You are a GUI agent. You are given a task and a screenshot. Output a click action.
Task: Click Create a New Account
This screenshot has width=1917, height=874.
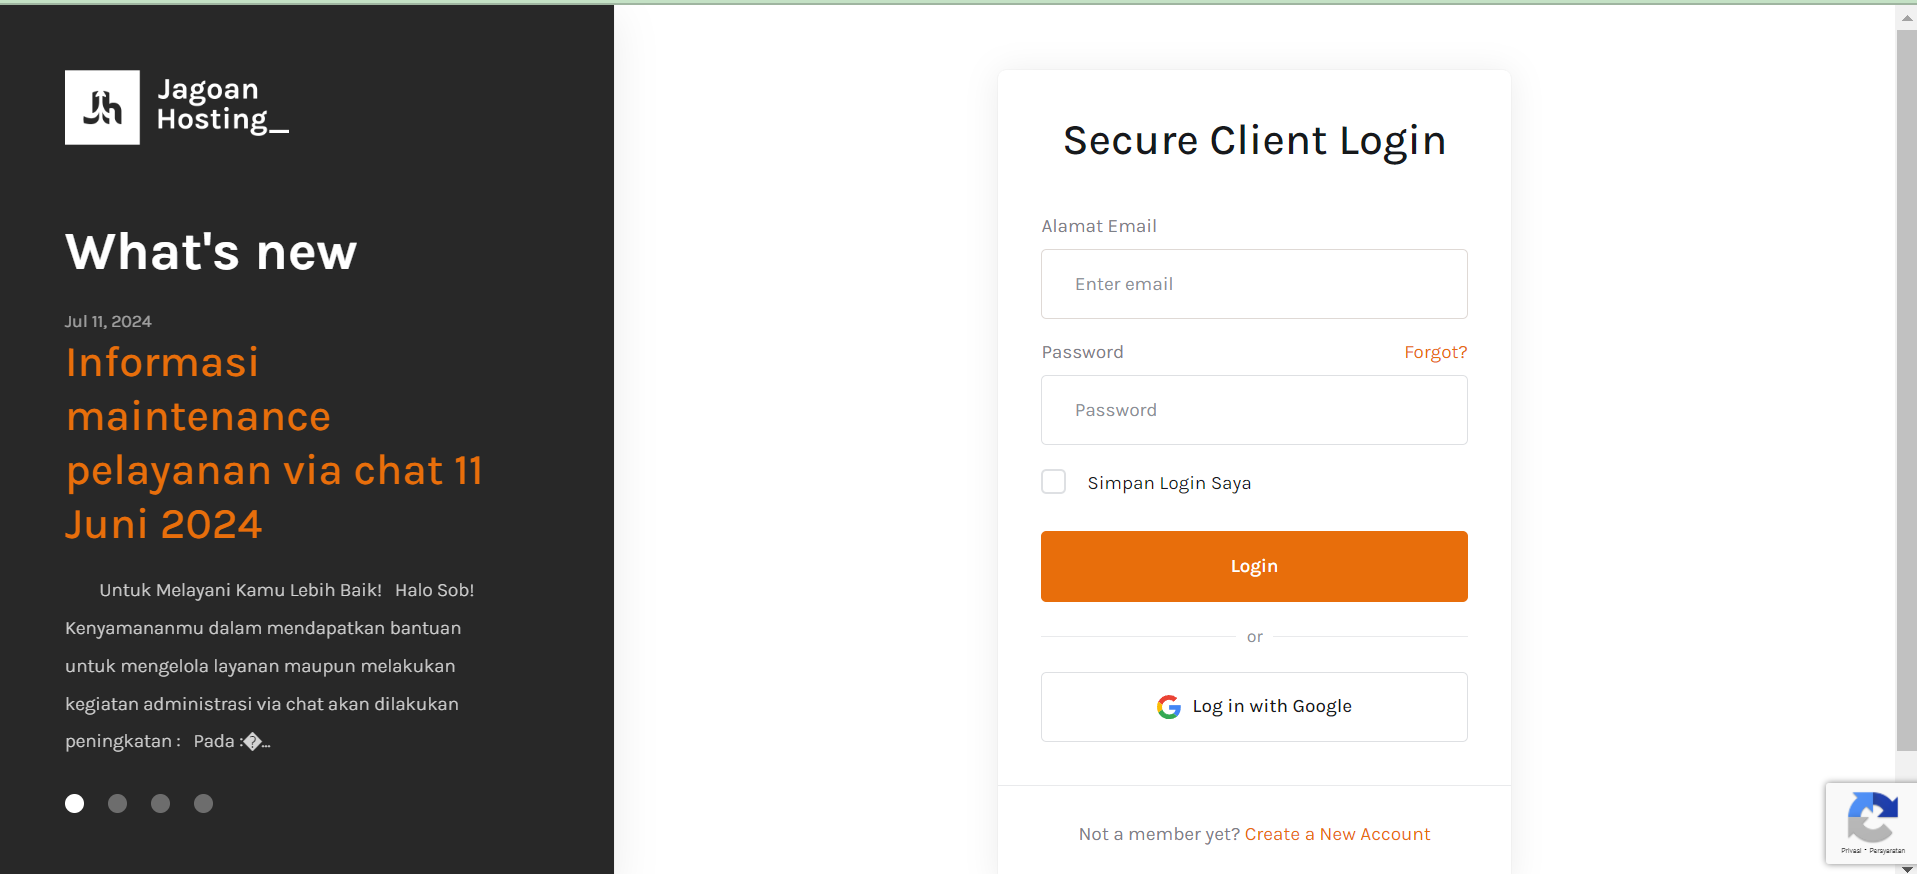coord(1337,833)
